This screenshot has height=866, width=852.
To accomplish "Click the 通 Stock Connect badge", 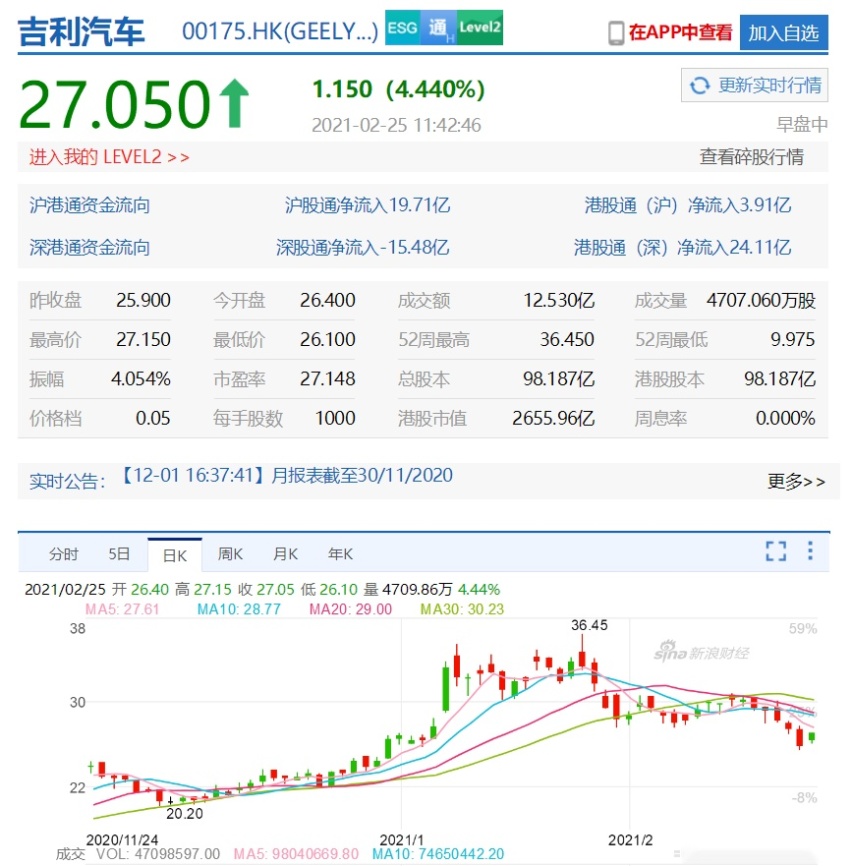I will (x=438, y=28).
